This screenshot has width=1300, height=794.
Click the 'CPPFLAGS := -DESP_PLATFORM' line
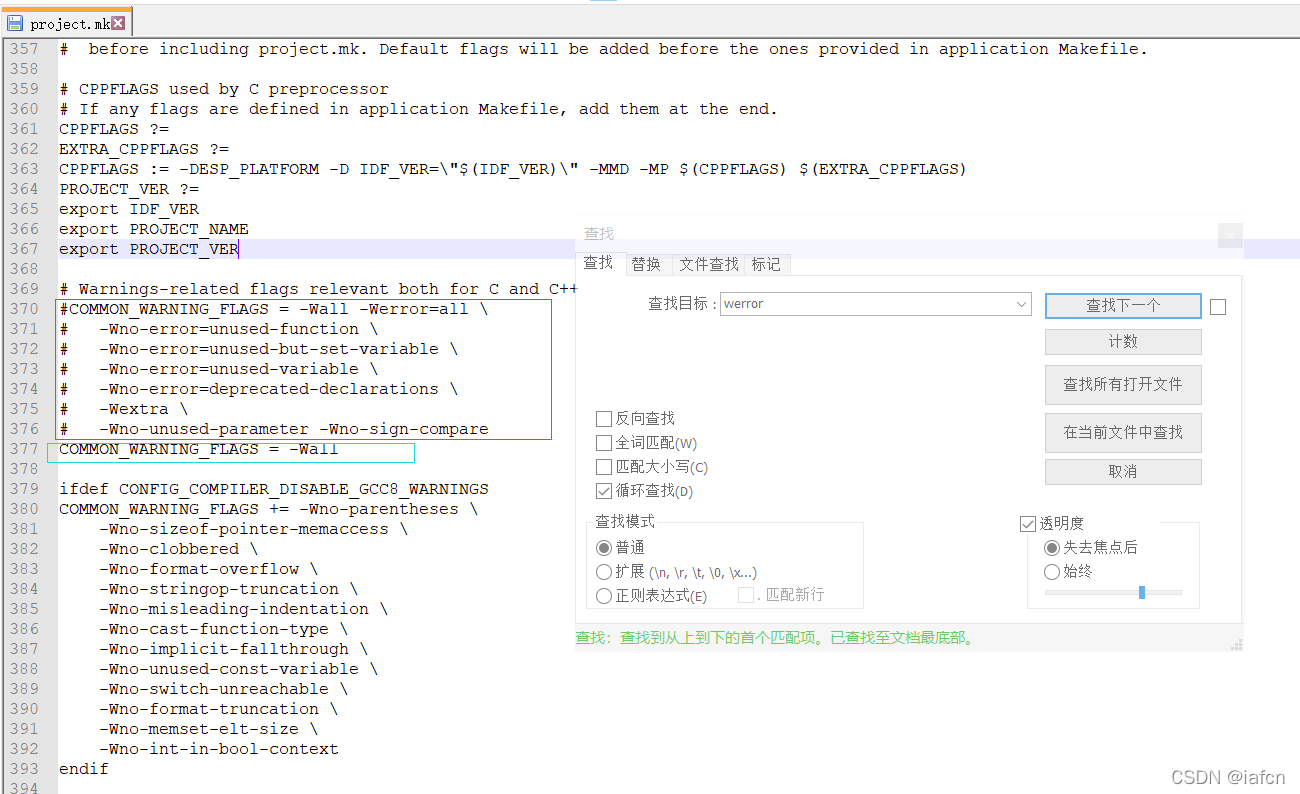(x=513, y=169)
